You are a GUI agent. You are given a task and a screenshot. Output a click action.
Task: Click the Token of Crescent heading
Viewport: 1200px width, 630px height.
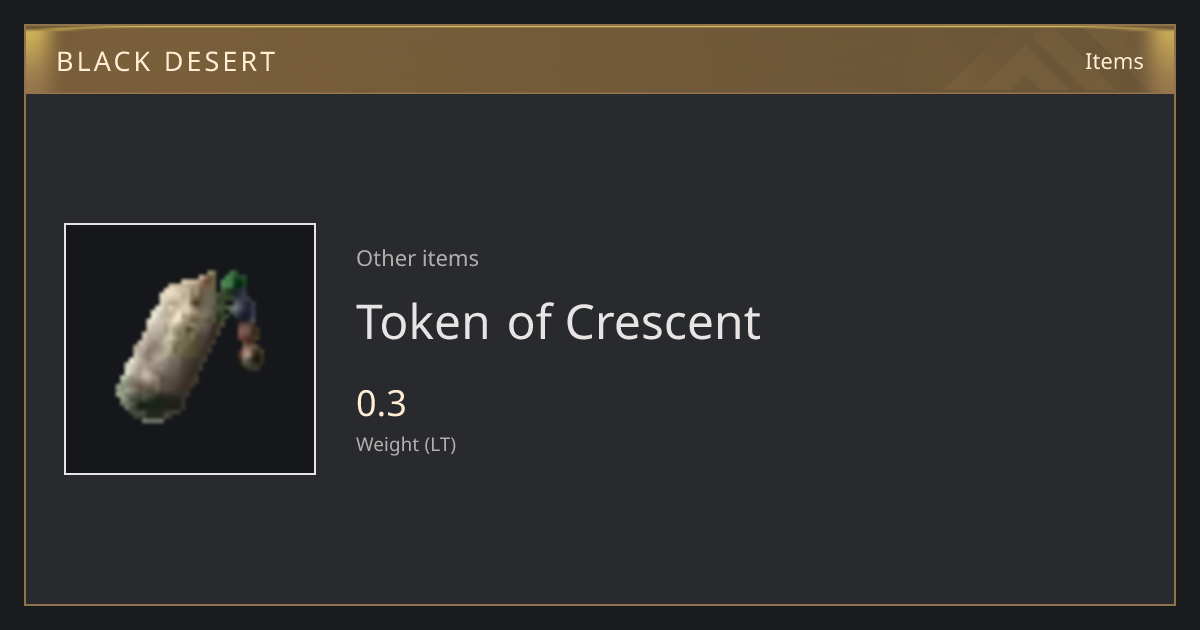[558, 322]
